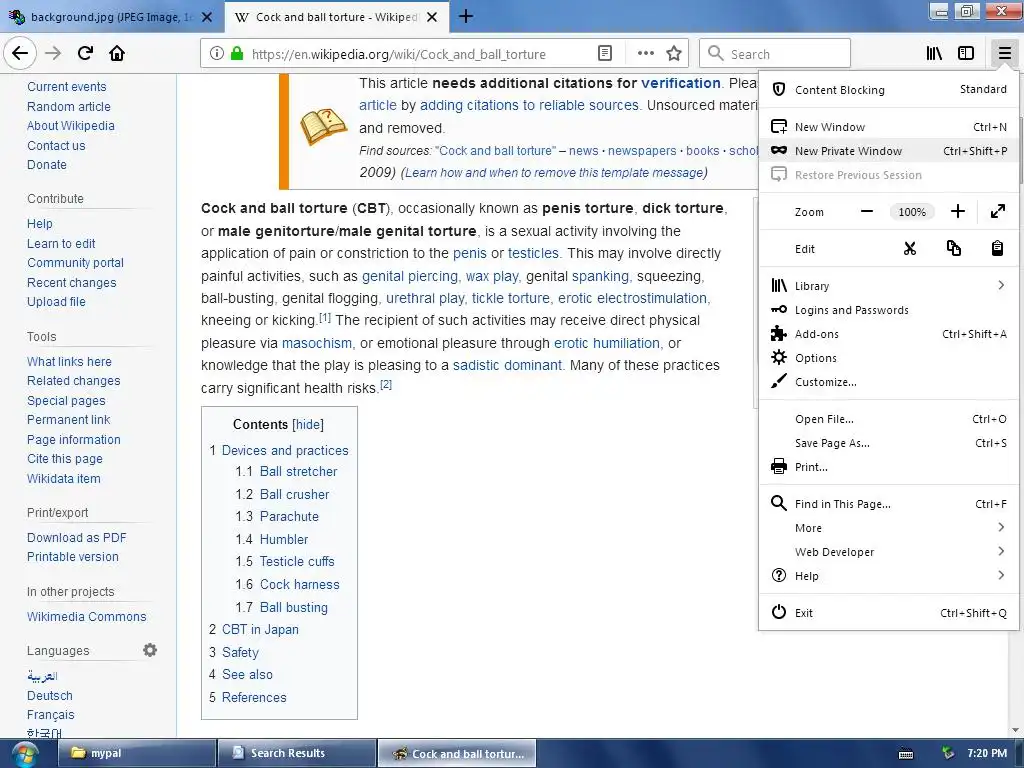The image size is (1024, 768).
Task: Choose Save Page As...
Action: [889, 443]
